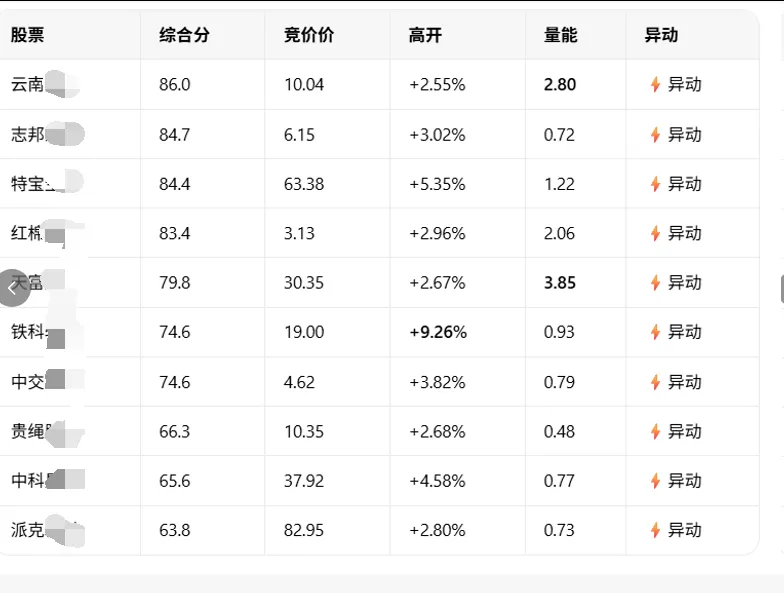Click the lightning icon in the 3.85 volume row
This screenshot has width=784, height=593.
(x=655, y=282)
